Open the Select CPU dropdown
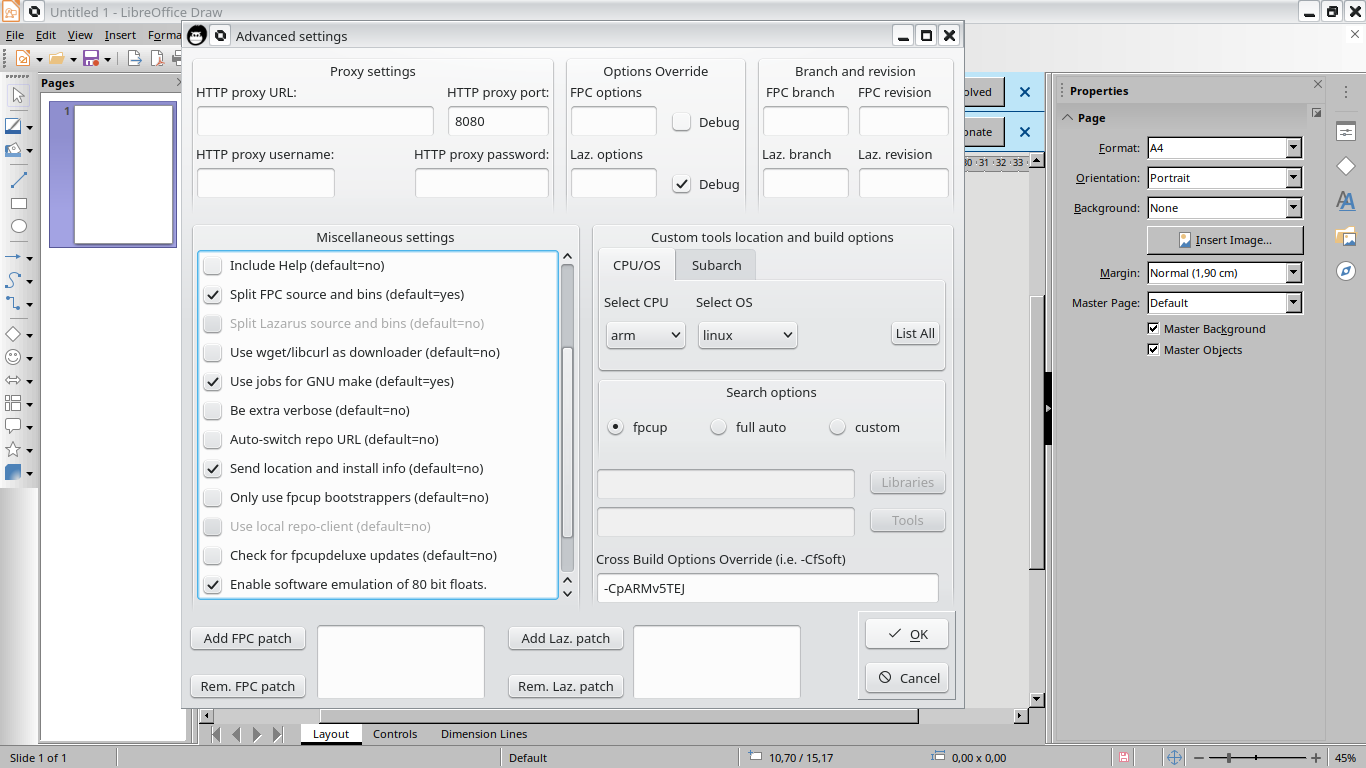This screenshot has height=768, width=1366. [646, 335]
